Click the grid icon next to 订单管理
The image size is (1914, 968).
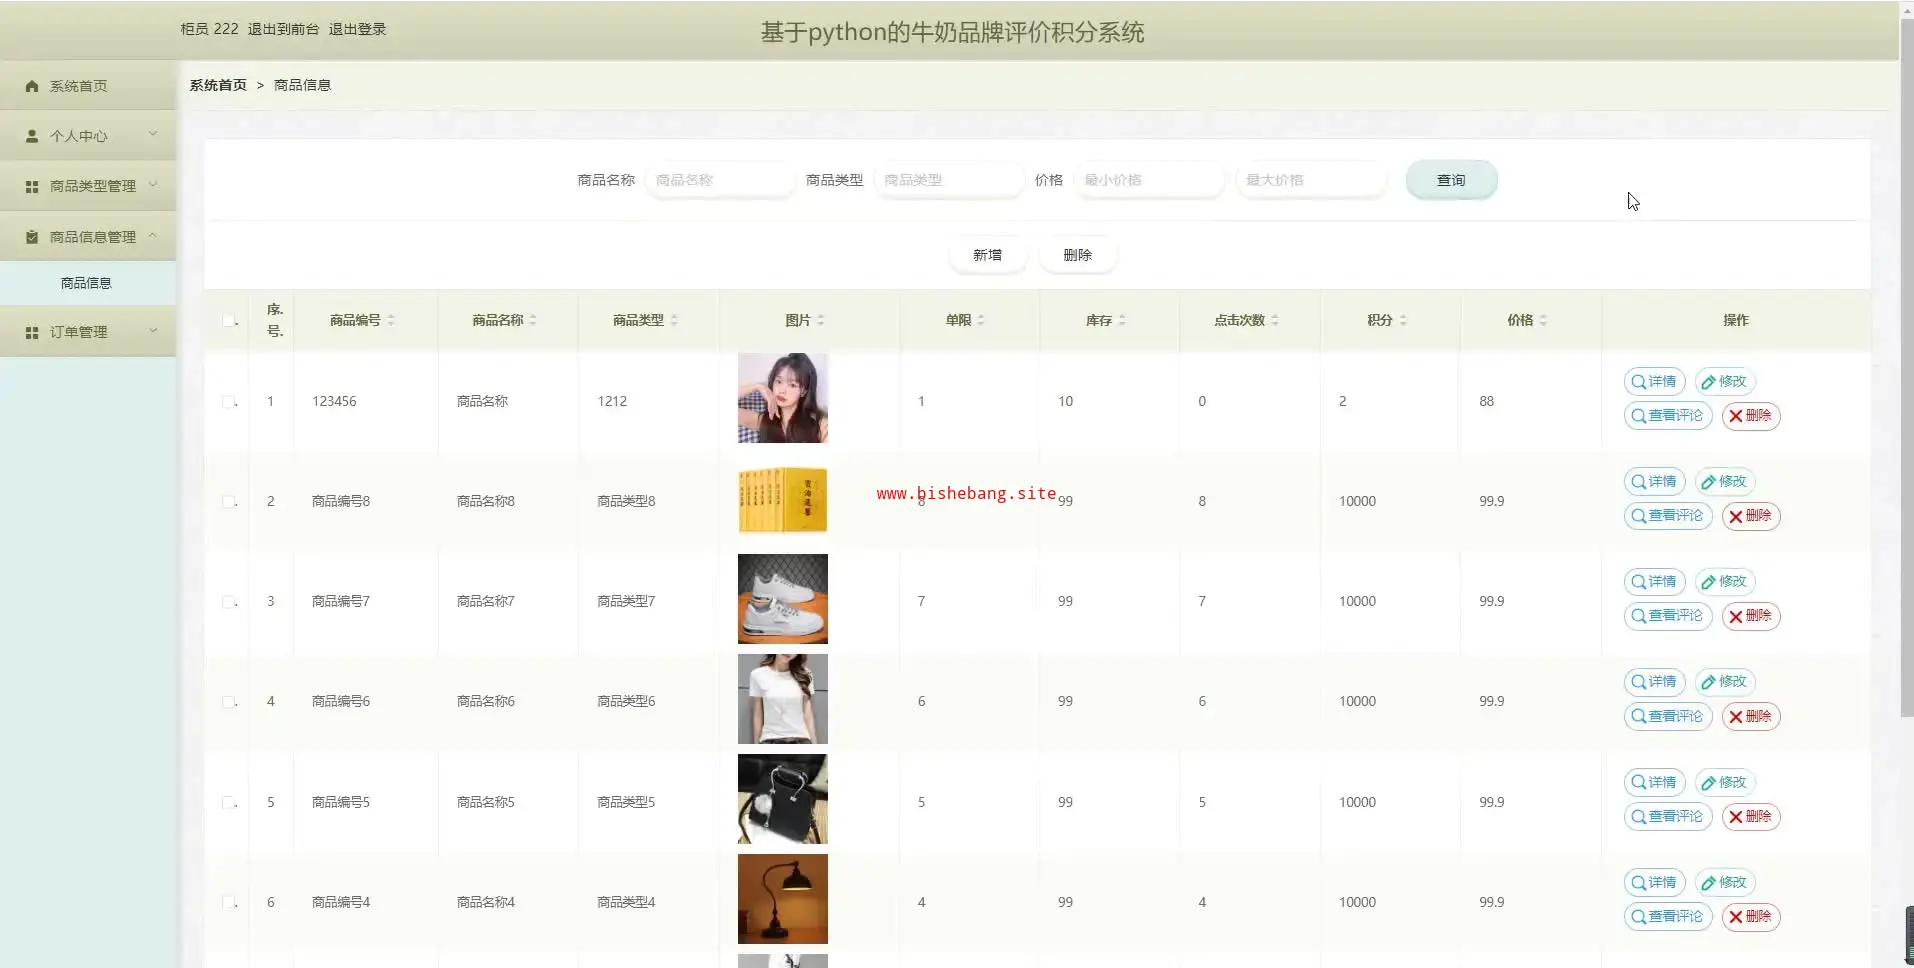click(32, 332)
